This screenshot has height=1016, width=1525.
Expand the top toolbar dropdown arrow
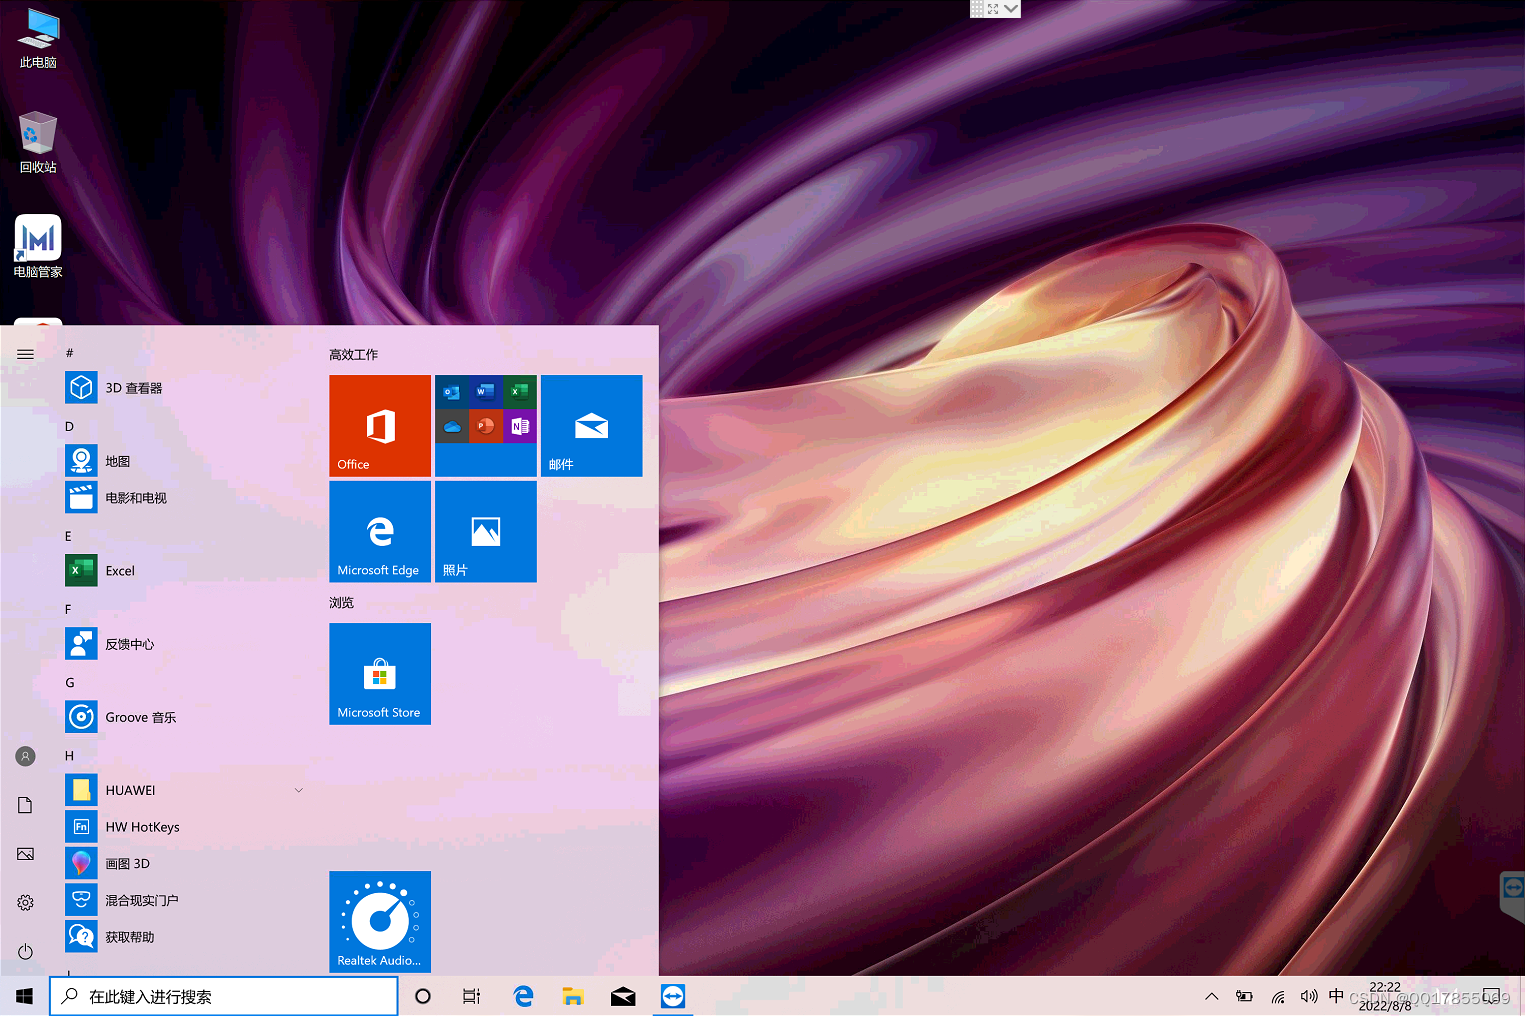1011,8
